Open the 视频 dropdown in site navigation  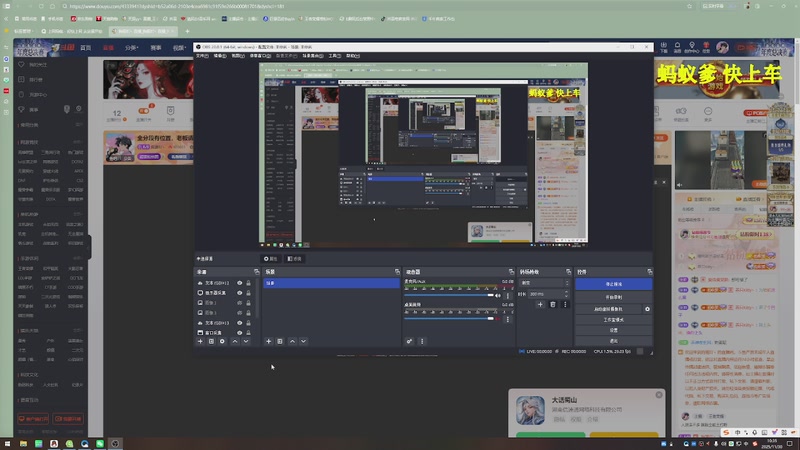(181, 47)
